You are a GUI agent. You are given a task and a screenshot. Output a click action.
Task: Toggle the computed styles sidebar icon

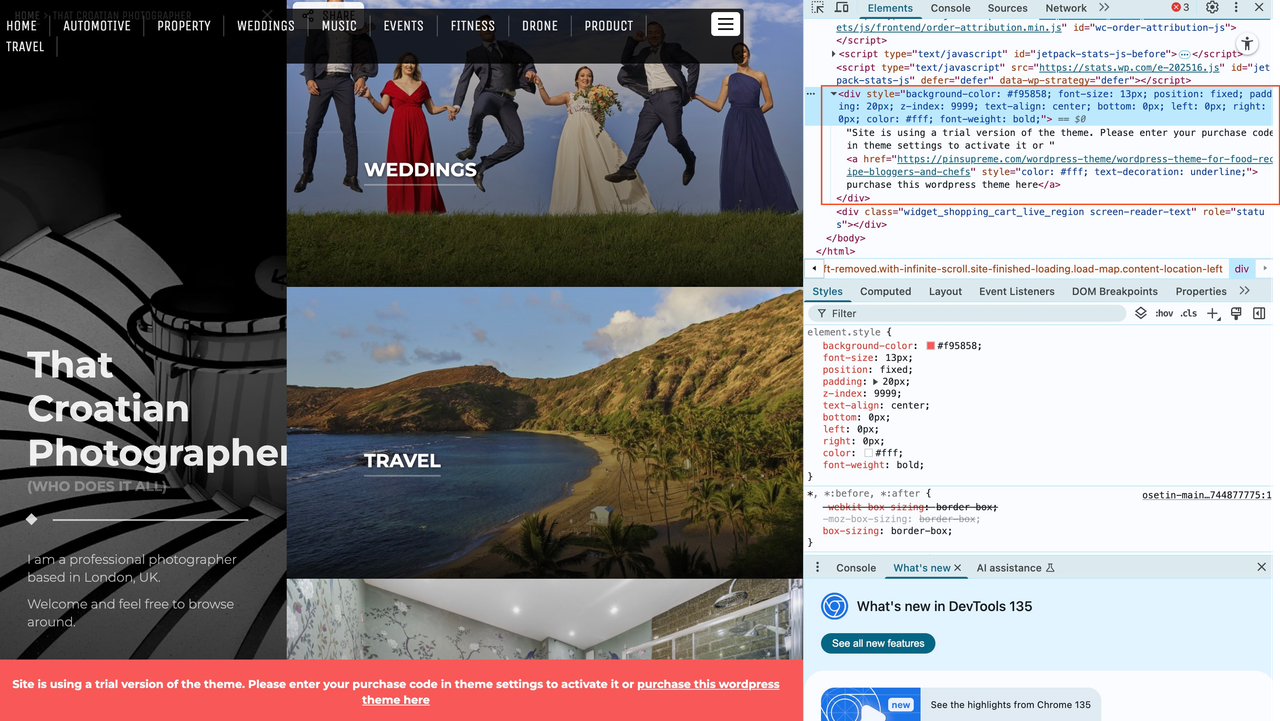click(x=1259, y=313)
